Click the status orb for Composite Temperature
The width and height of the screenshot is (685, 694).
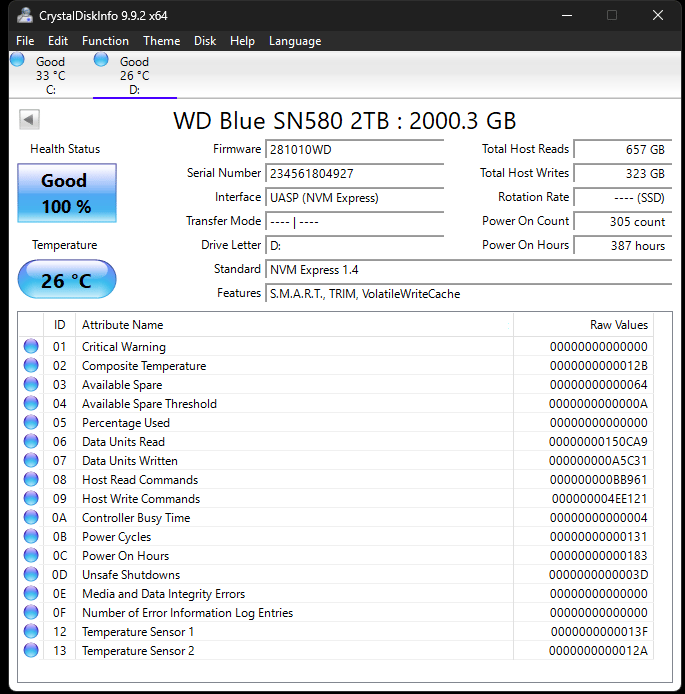click(31, 365)
